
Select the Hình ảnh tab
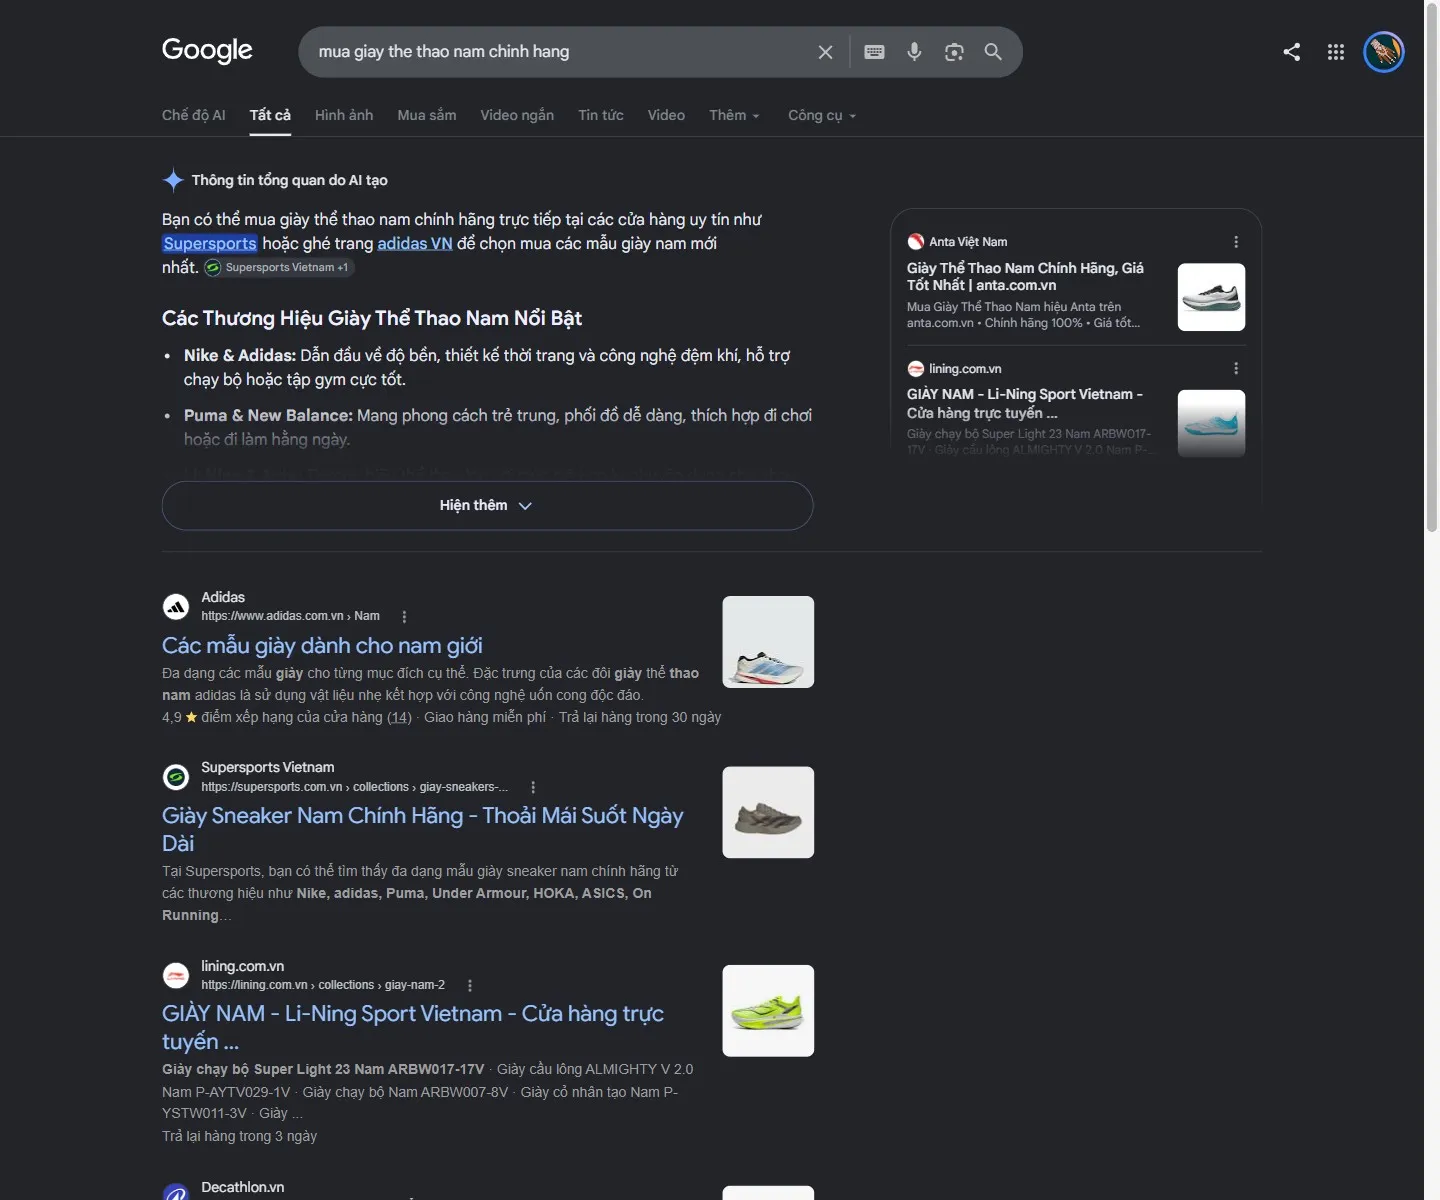tap(344, 115)
